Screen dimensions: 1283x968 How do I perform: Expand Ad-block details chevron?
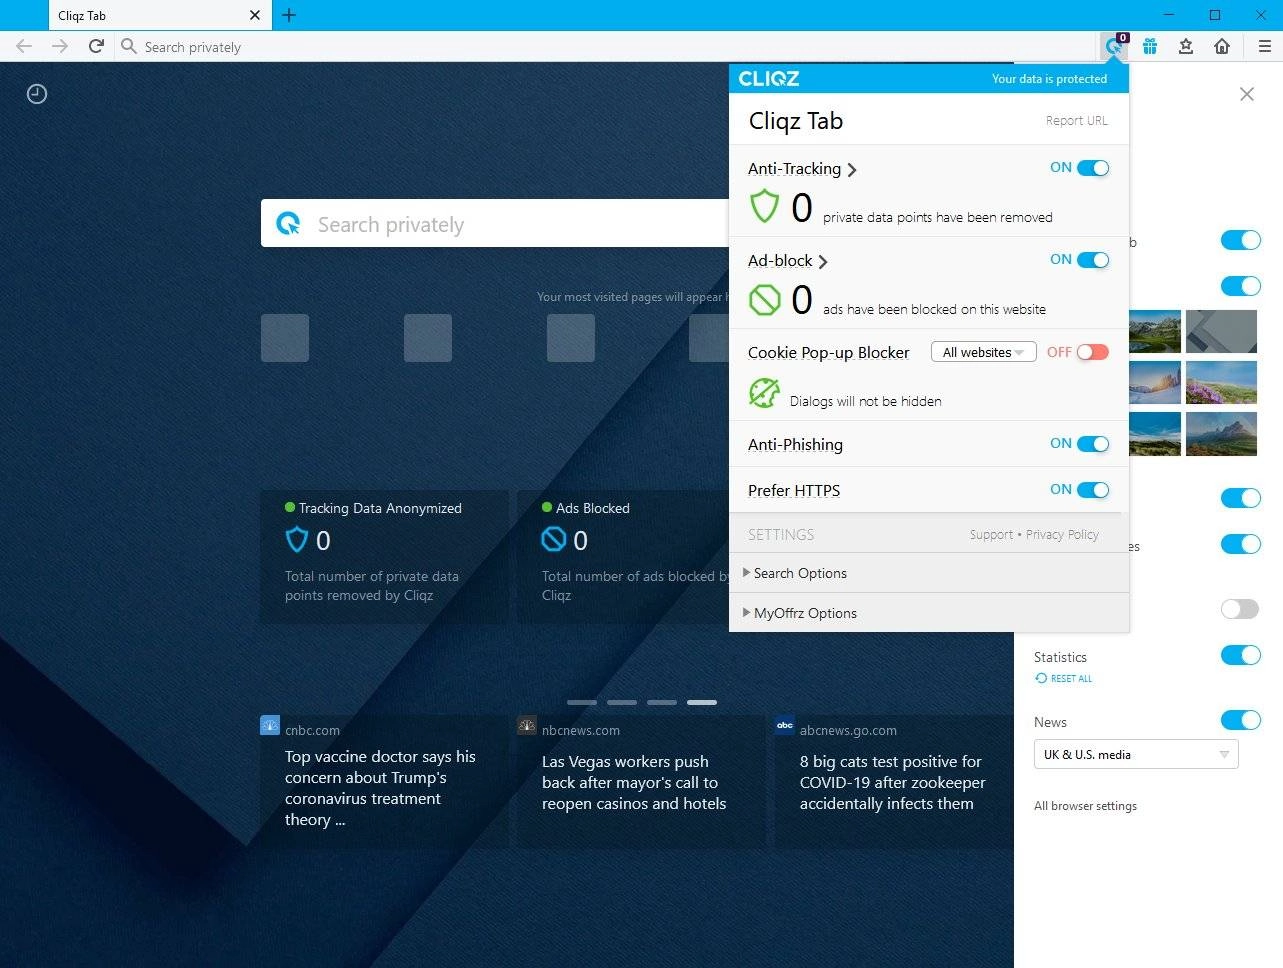click(823, 262)
